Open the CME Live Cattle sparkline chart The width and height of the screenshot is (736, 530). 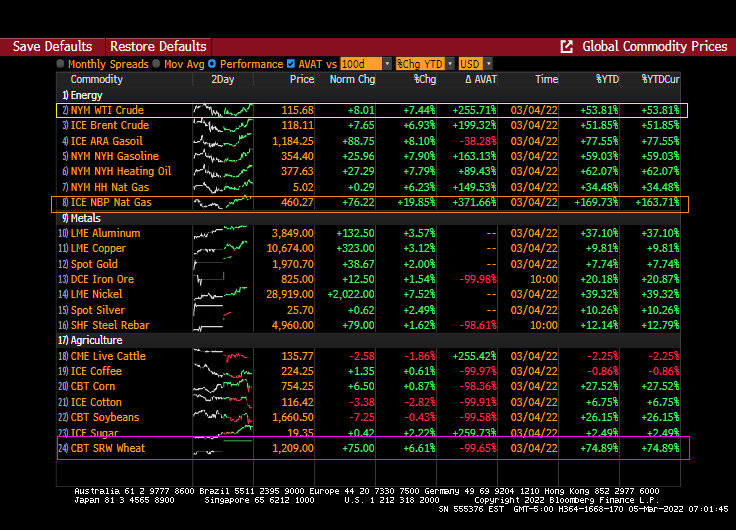coord(223,356)
